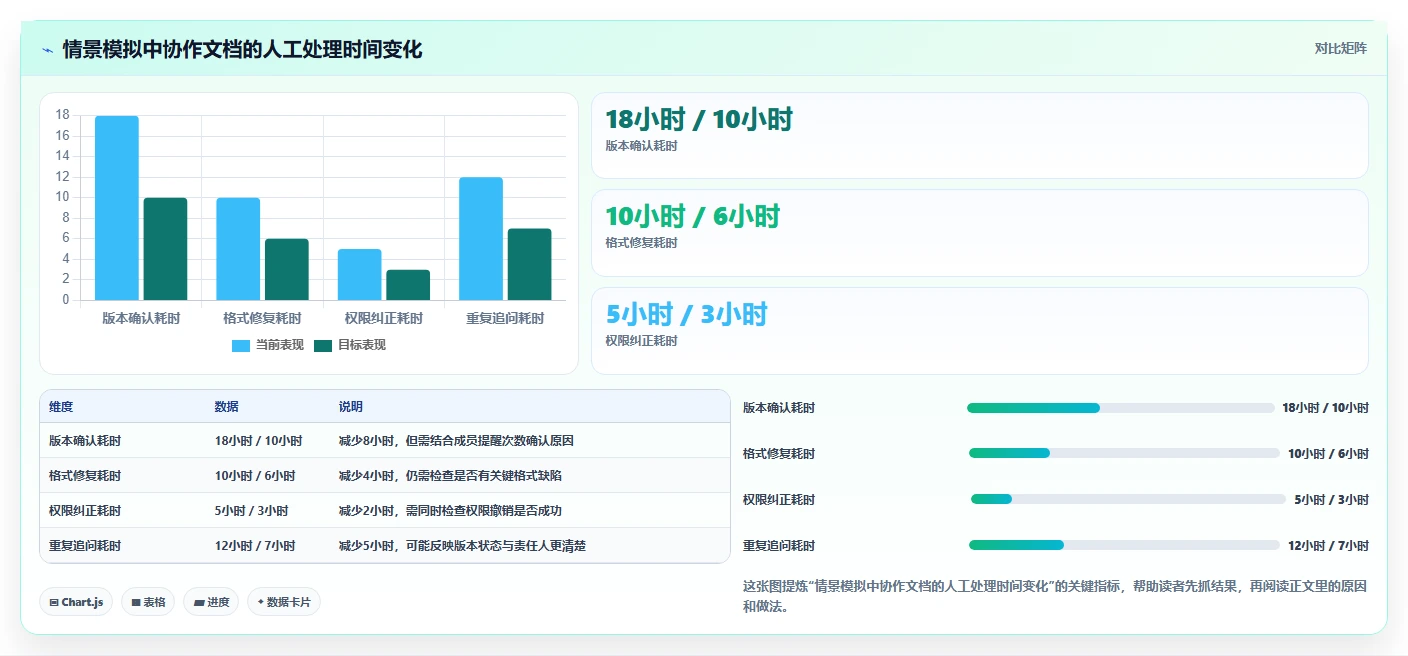Screen dimensions: 1408x656
Task: Click the 重复追问耗时 light blue bar
Action: tap(481, 239)
